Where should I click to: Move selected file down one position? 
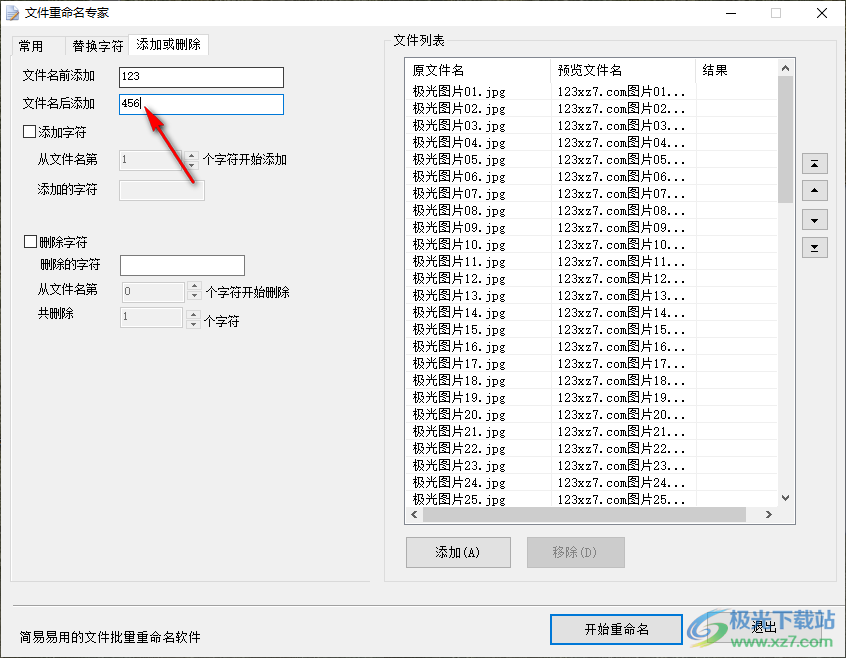pyautogui.click(x=815, y=220)
